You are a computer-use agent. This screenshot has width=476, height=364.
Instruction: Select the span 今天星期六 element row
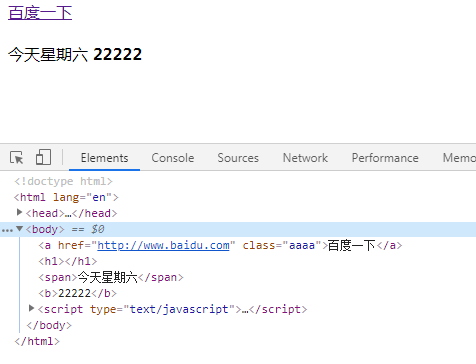(111, 277)
